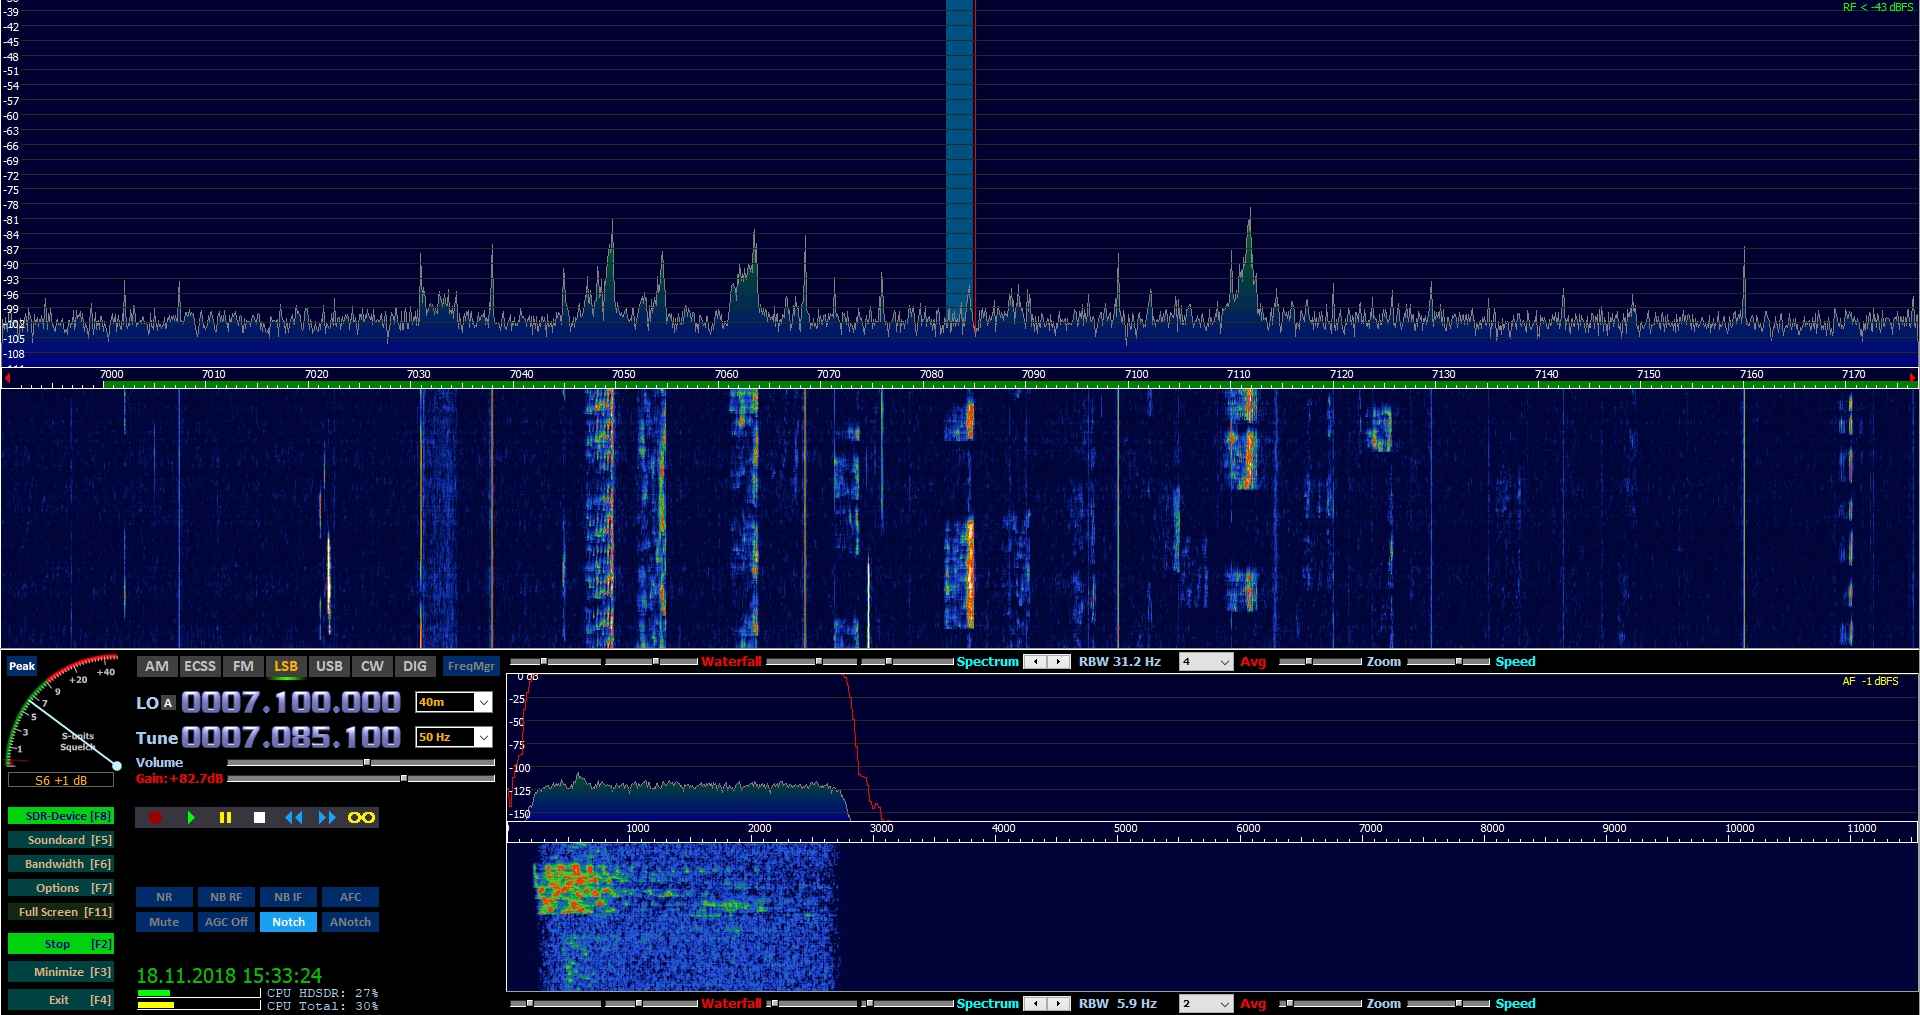Toggle the yellow loop playback icon

click(361, 818)
